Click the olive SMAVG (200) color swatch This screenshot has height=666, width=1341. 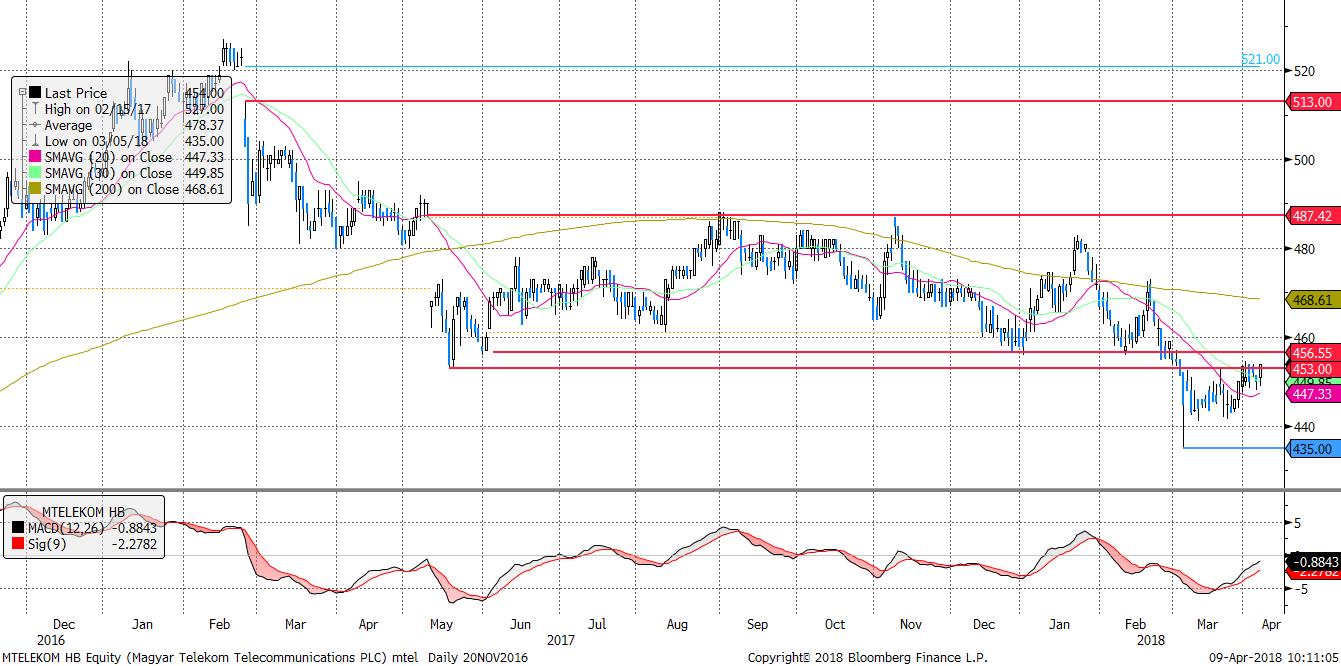point(35,189)
